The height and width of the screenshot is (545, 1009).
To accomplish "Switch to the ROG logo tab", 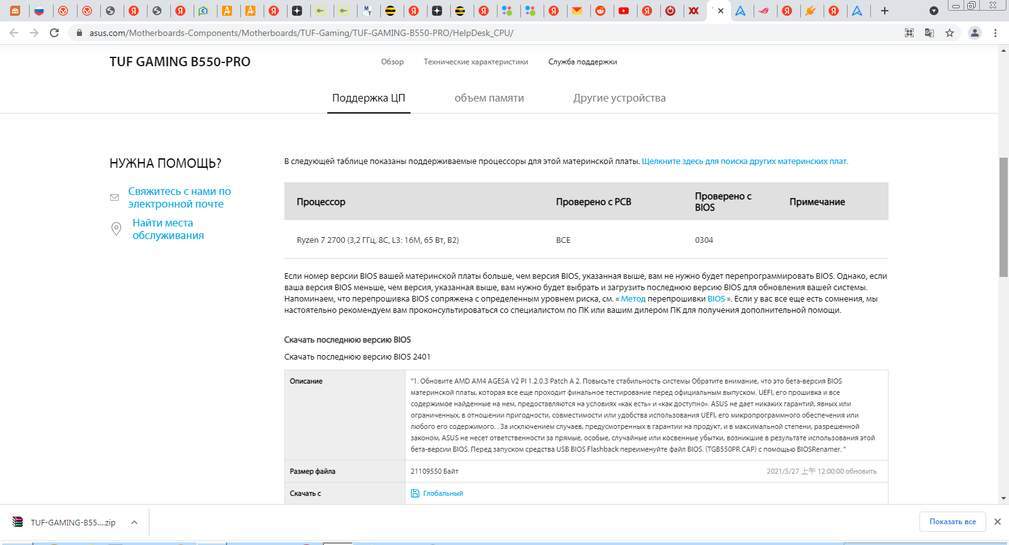I will click(763, 11).
